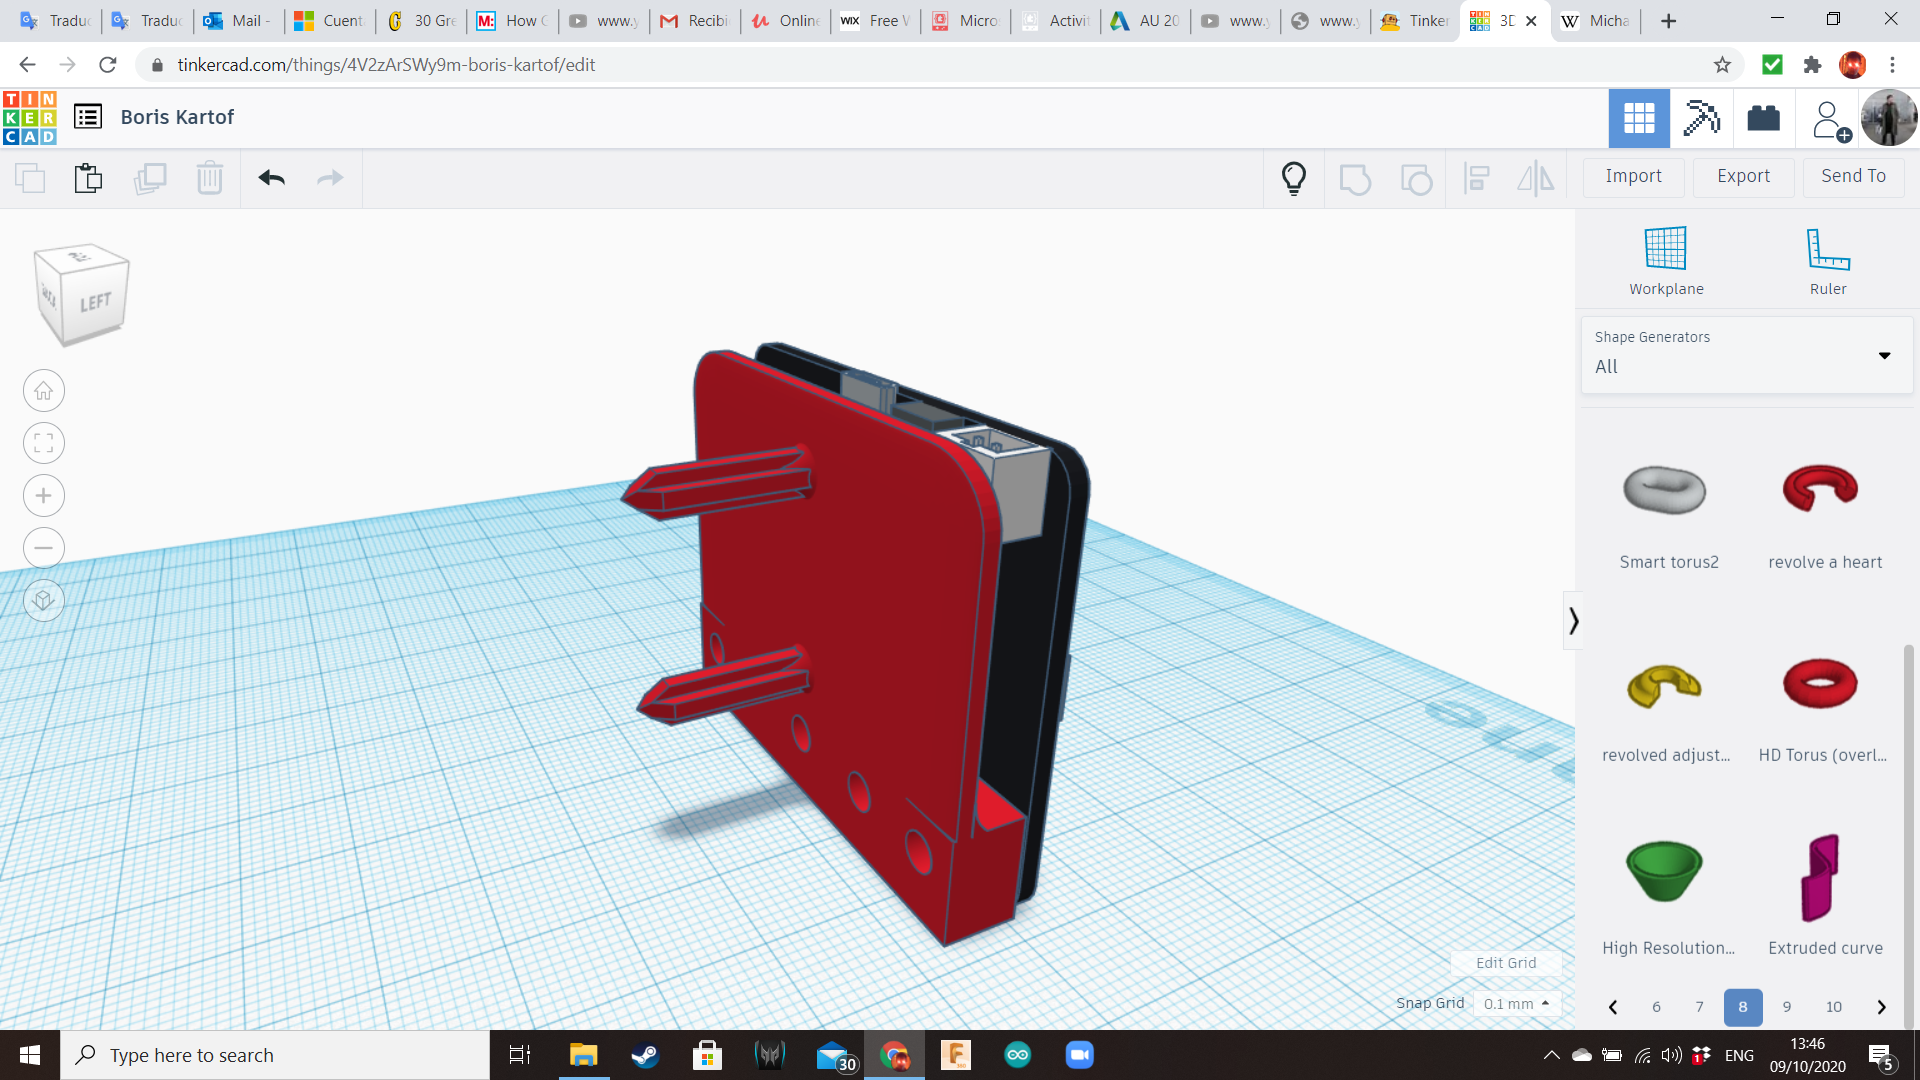Image resolution: width=1920 pixels, height=1080 pixels.
Task: Click the Export button
Action: (1743, 176)
